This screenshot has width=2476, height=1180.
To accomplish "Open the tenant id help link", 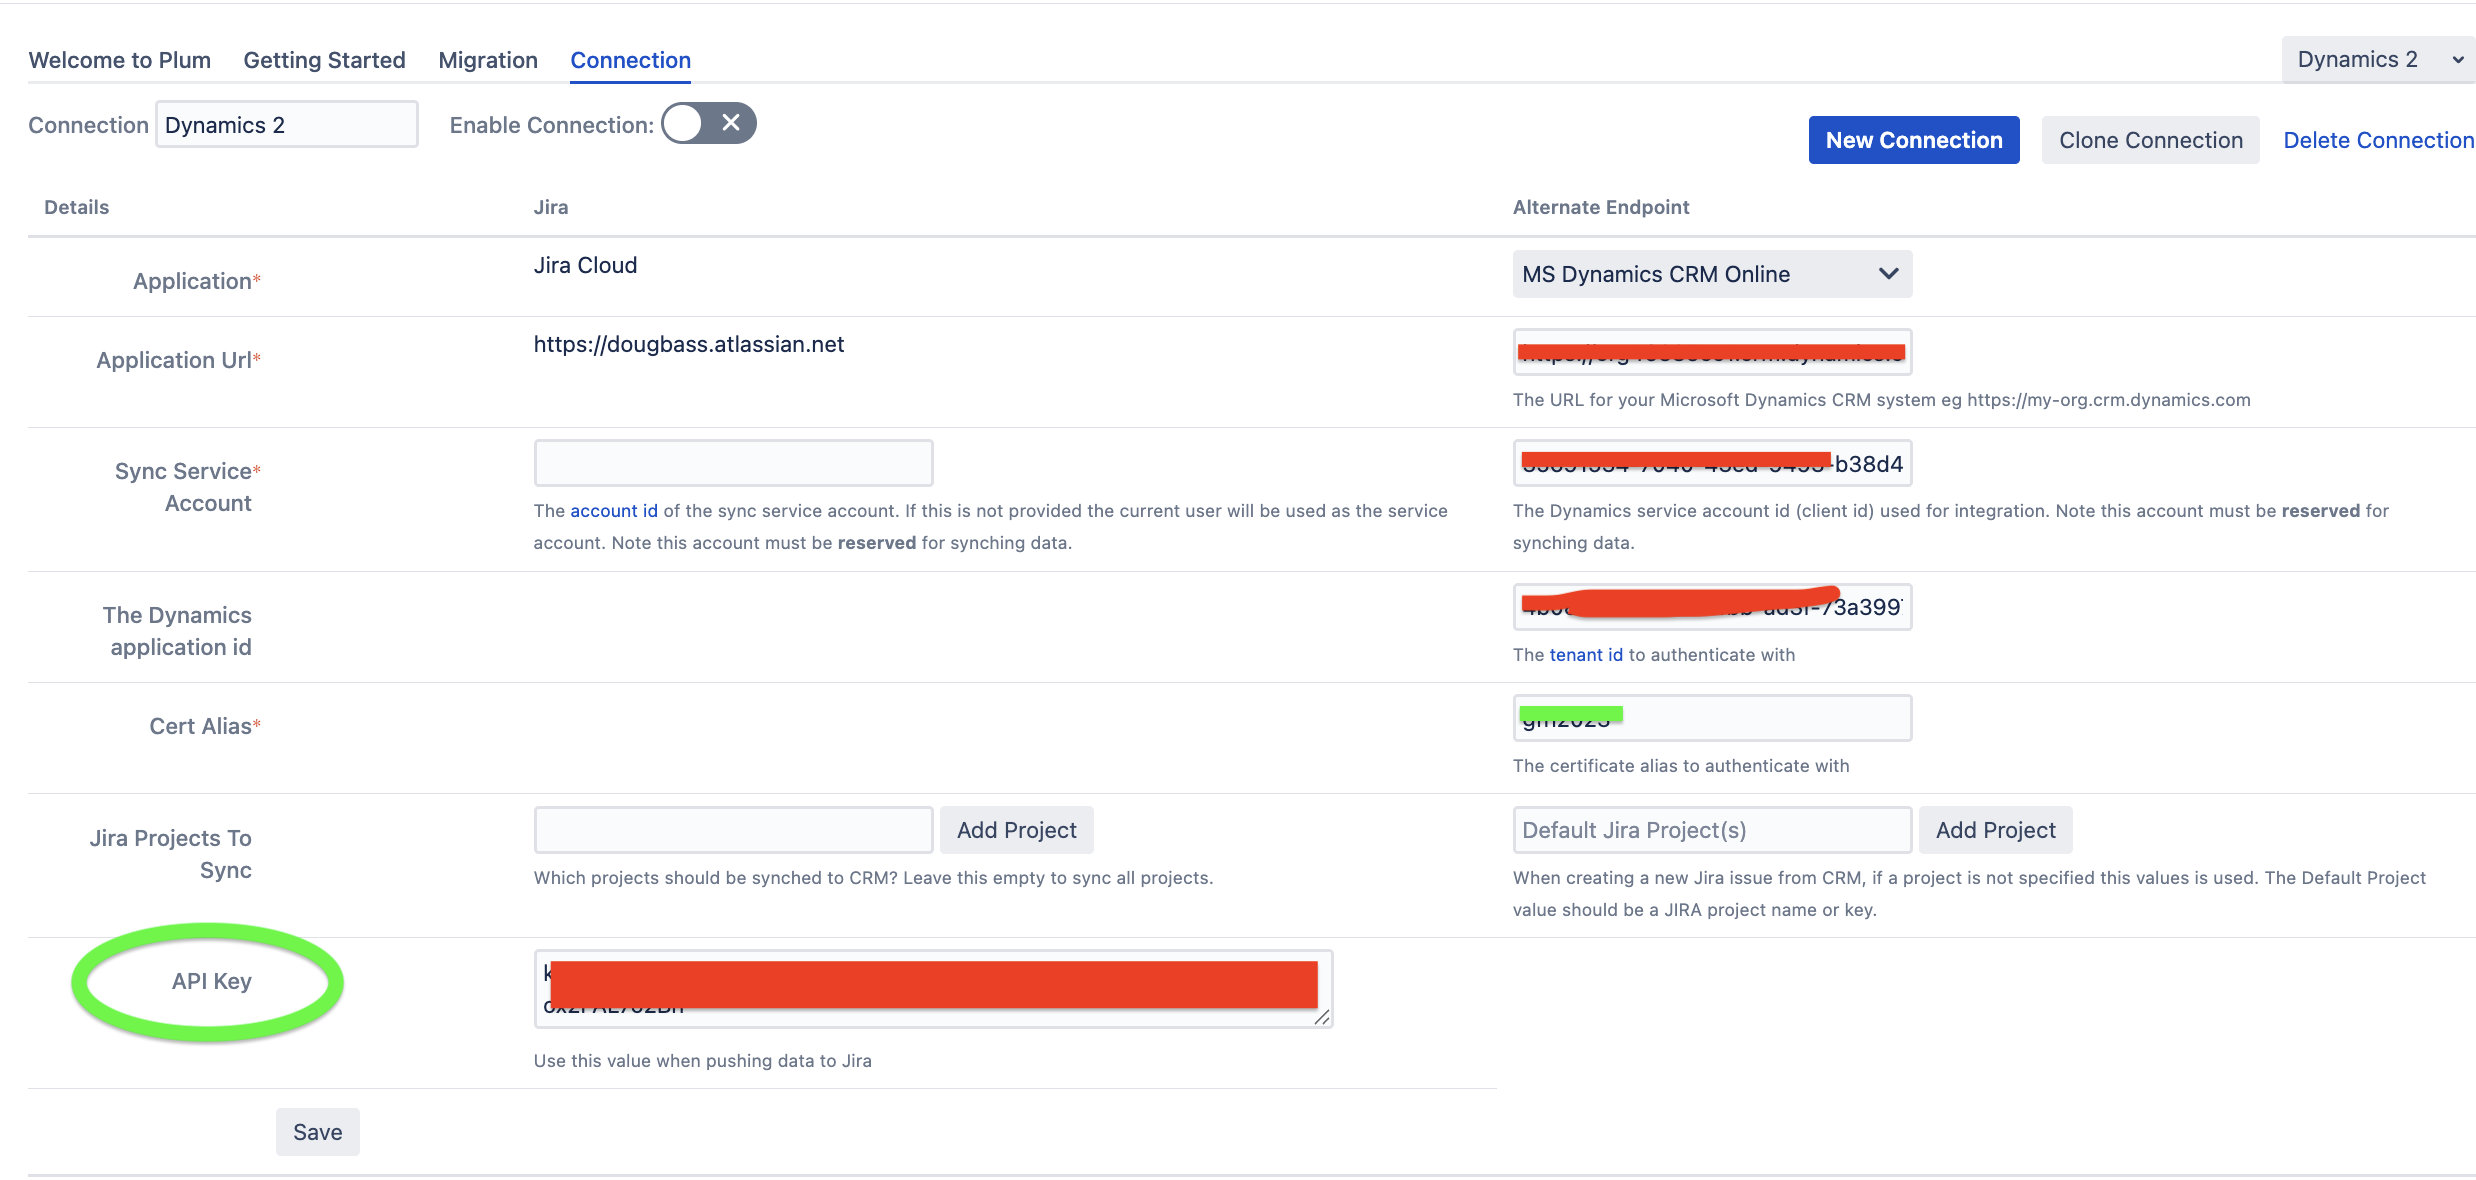I will 1586,655.
